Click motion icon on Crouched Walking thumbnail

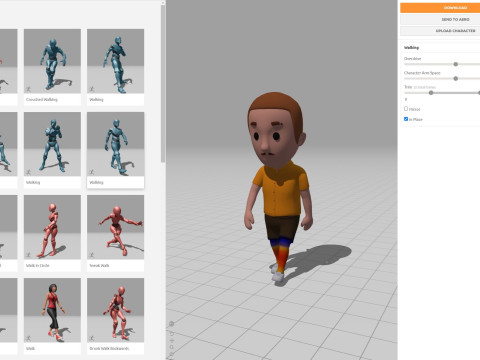[29, 89]
